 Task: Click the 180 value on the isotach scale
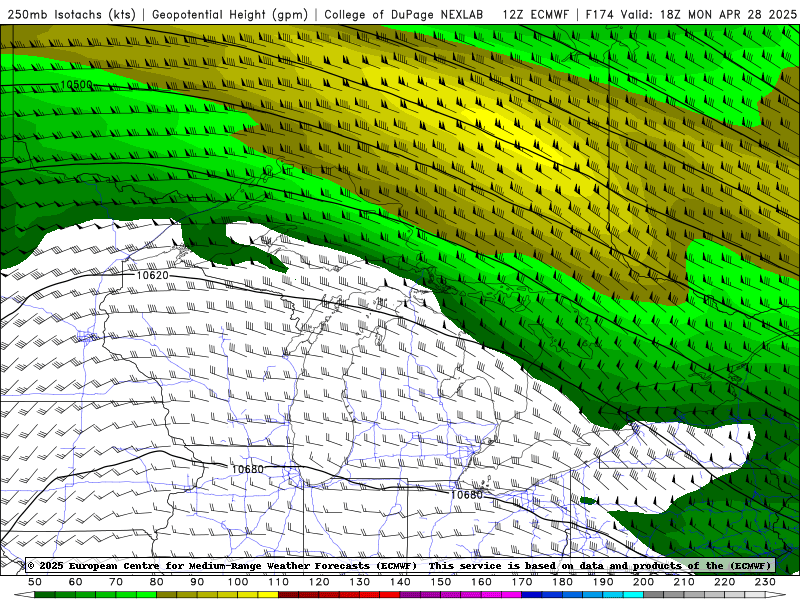[563, 582]
